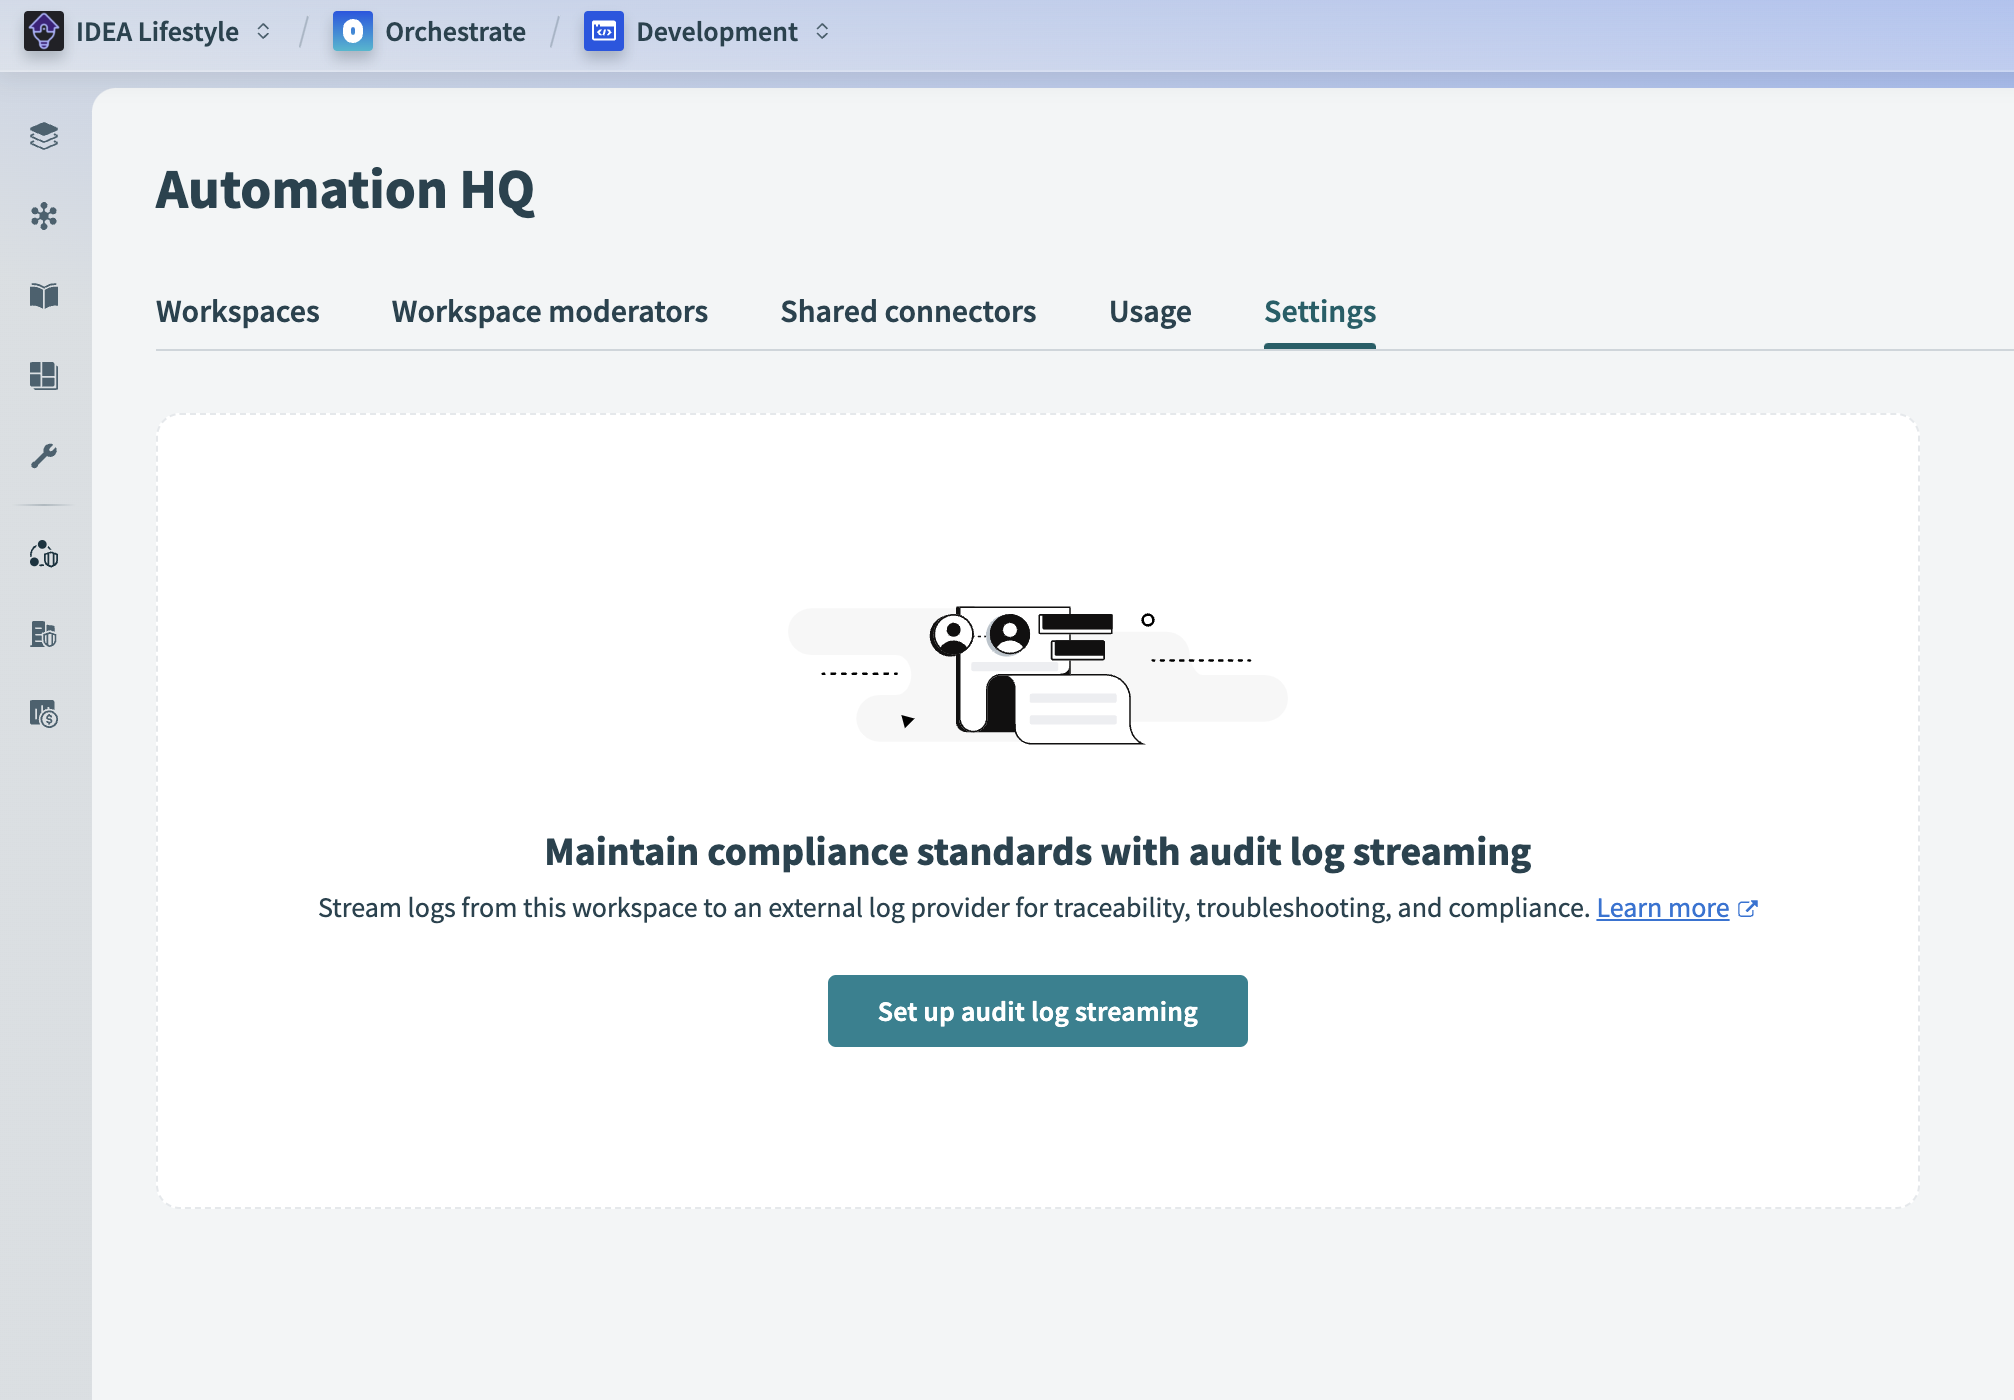
Task: Switch to the Workspaces tab
Action: click(x=238, y=312)
